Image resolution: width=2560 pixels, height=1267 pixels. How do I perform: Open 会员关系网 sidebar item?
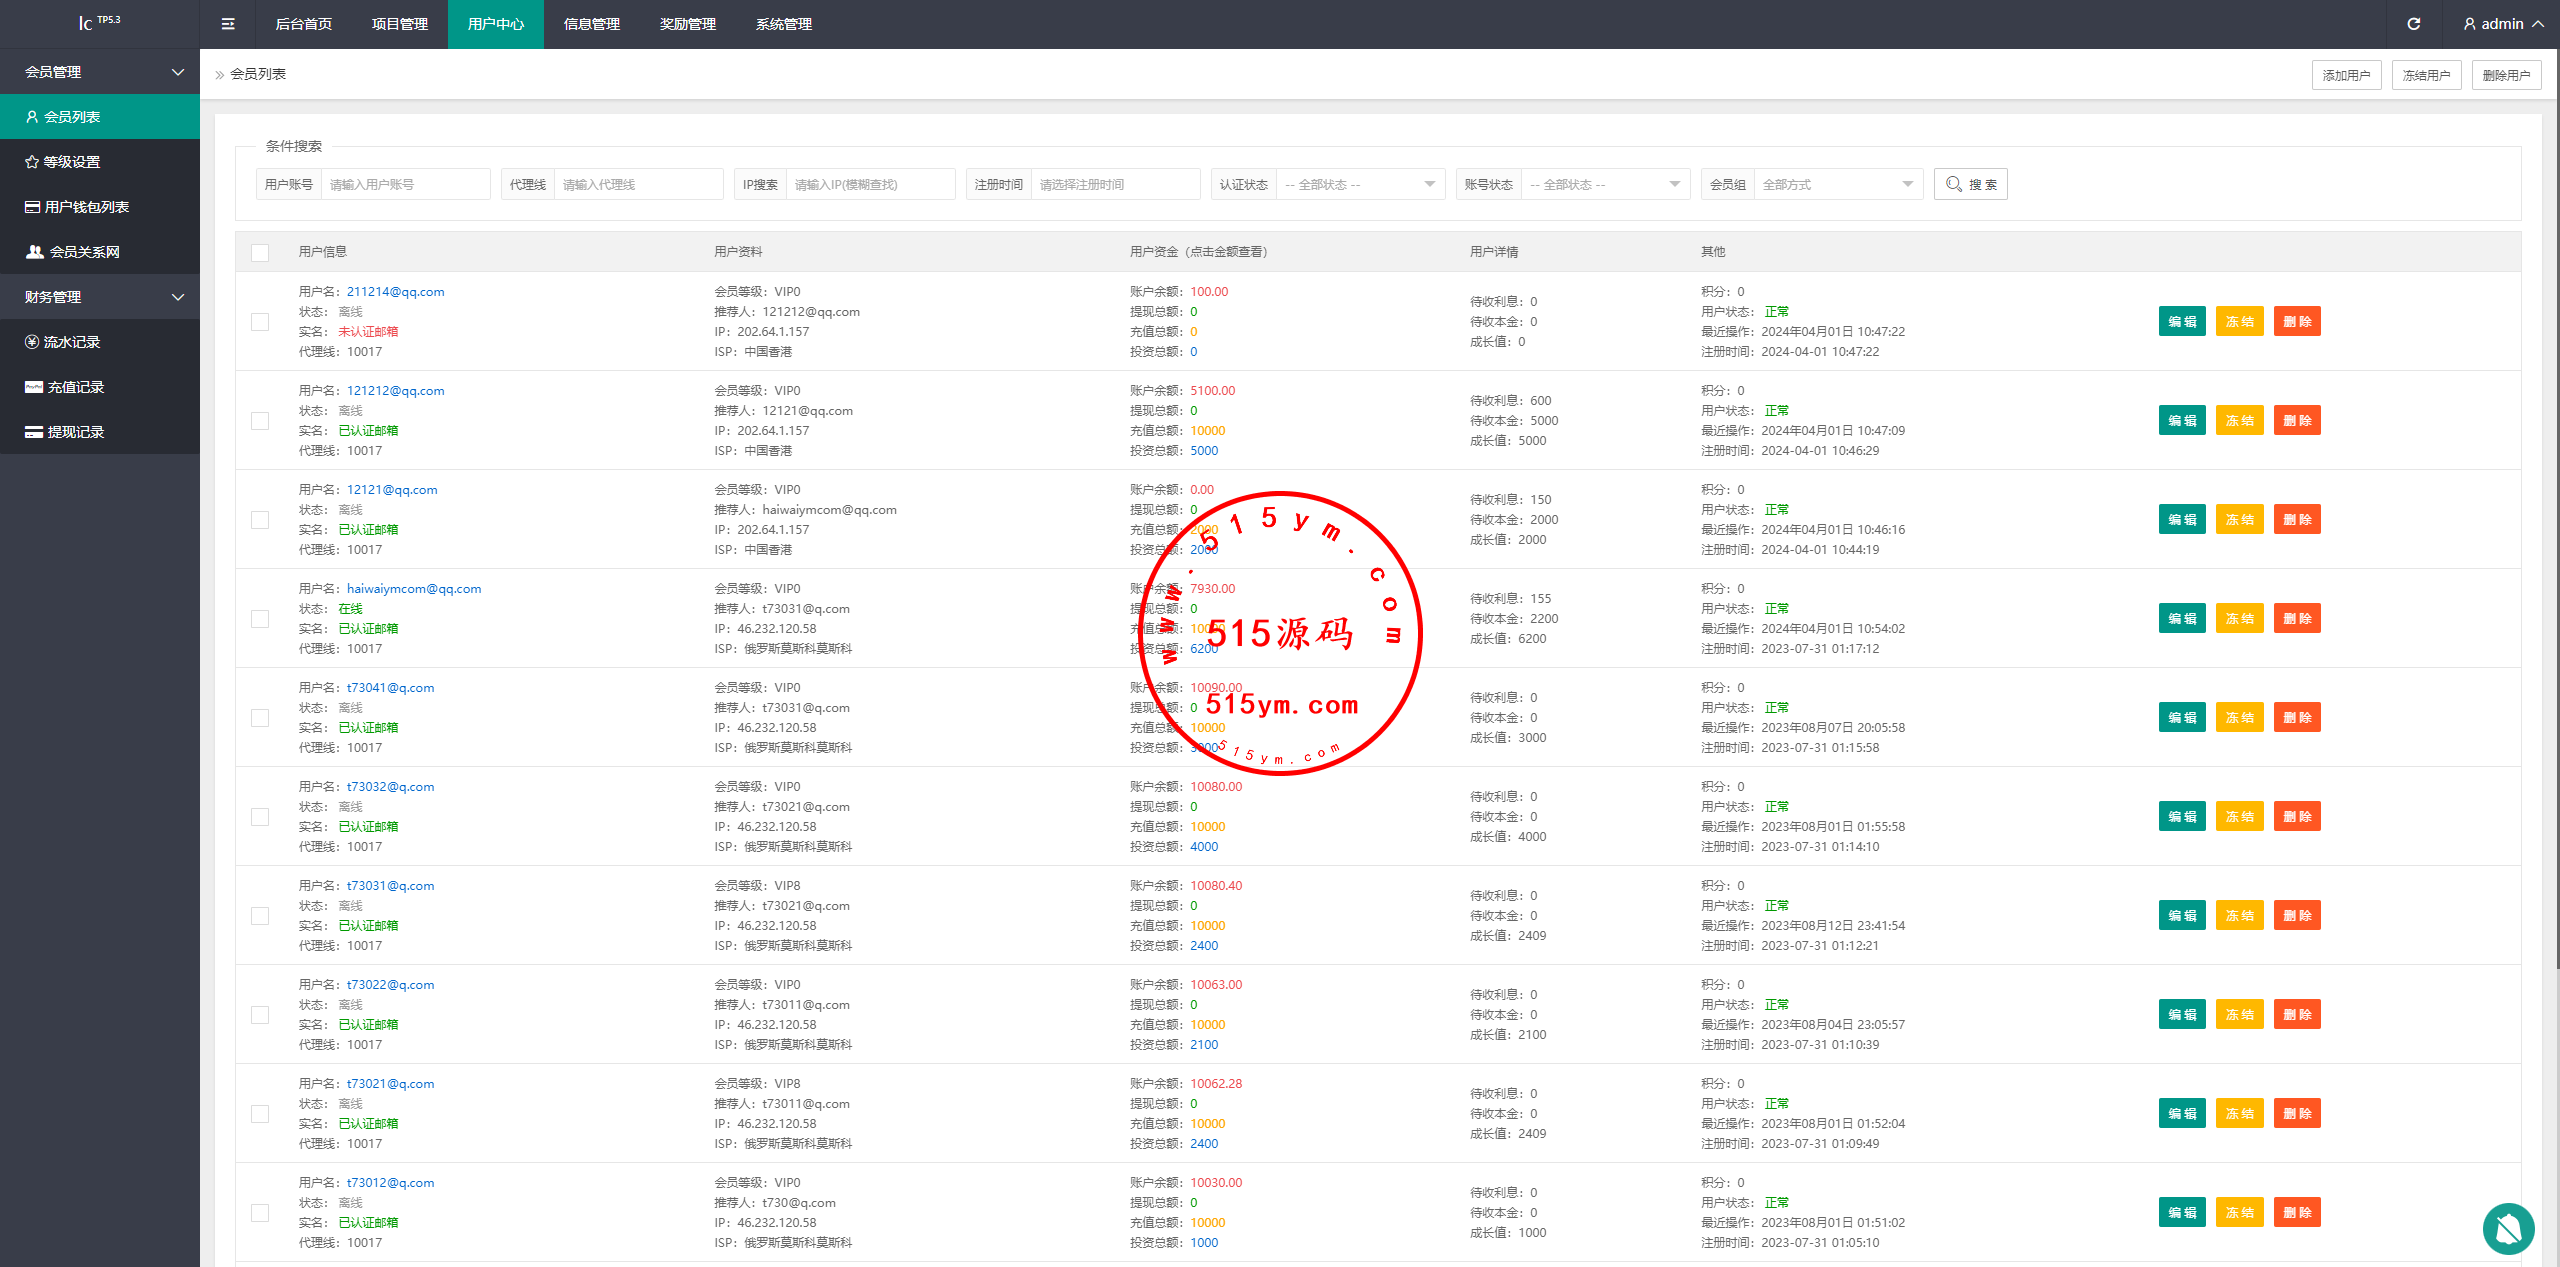pyautogui.click(x=84, y=252)
